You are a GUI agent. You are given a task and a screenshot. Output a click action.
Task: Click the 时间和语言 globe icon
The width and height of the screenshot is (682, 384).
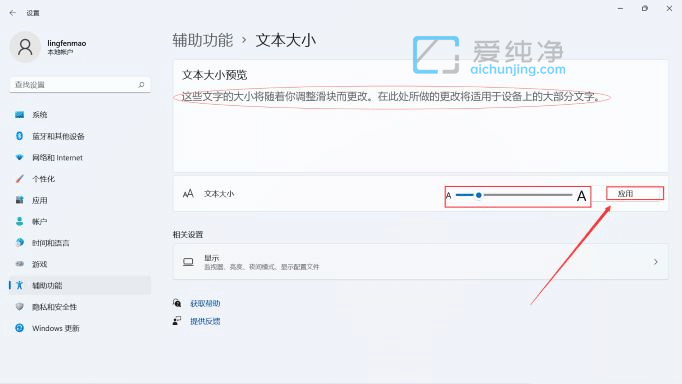[20, 243]
